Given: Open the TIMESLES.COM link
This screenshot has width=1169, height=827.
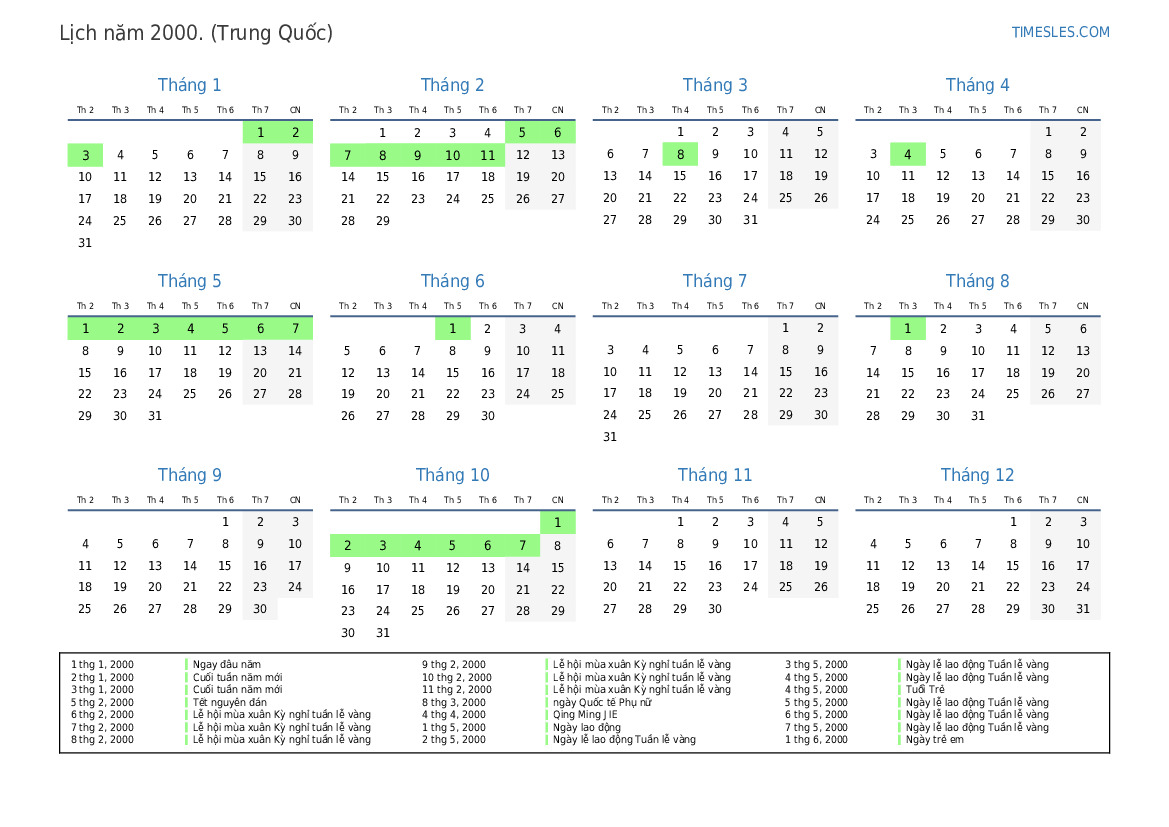Looking at the screenshot, I should point(1060,32).
